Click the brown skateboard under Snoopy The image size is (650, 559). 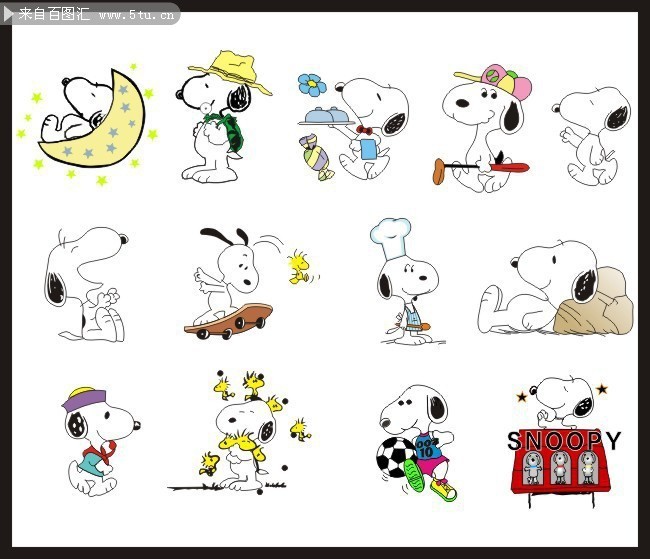(229, 321)
